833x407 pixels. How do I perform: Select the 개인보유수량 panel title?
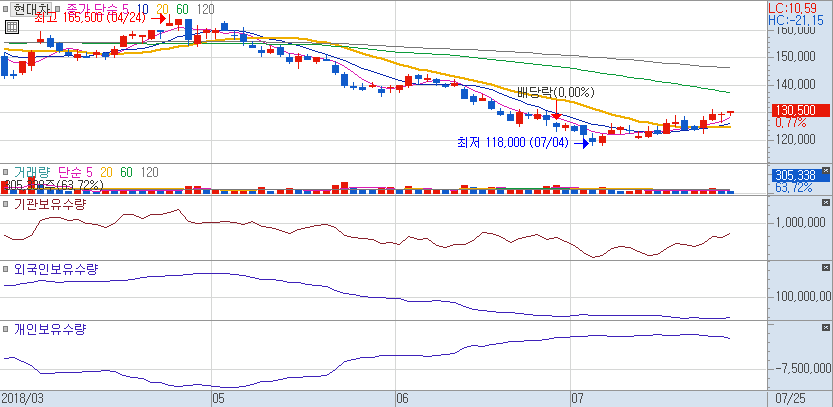[x=49, y=329]
